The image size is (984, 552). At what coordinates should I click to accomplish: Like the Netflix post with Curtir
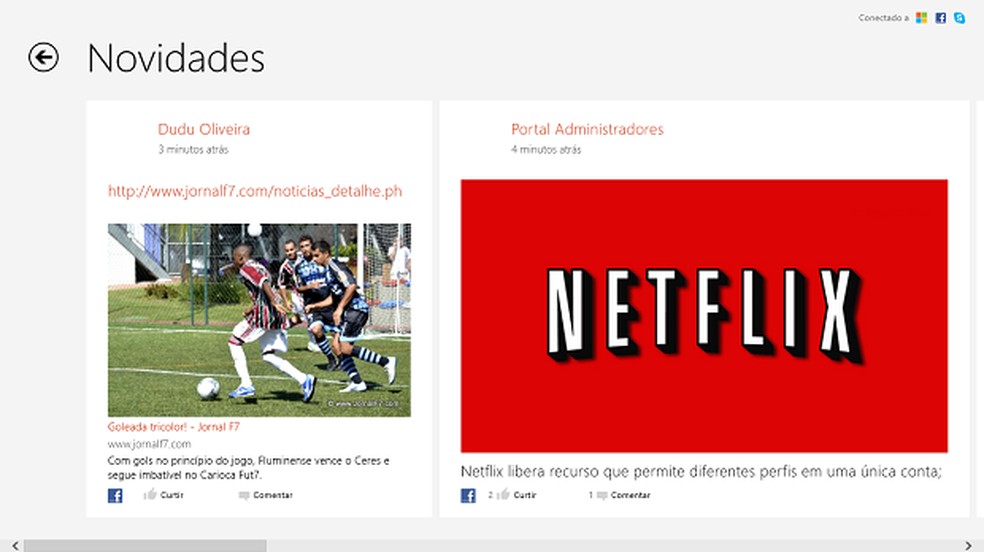point(517,495)
